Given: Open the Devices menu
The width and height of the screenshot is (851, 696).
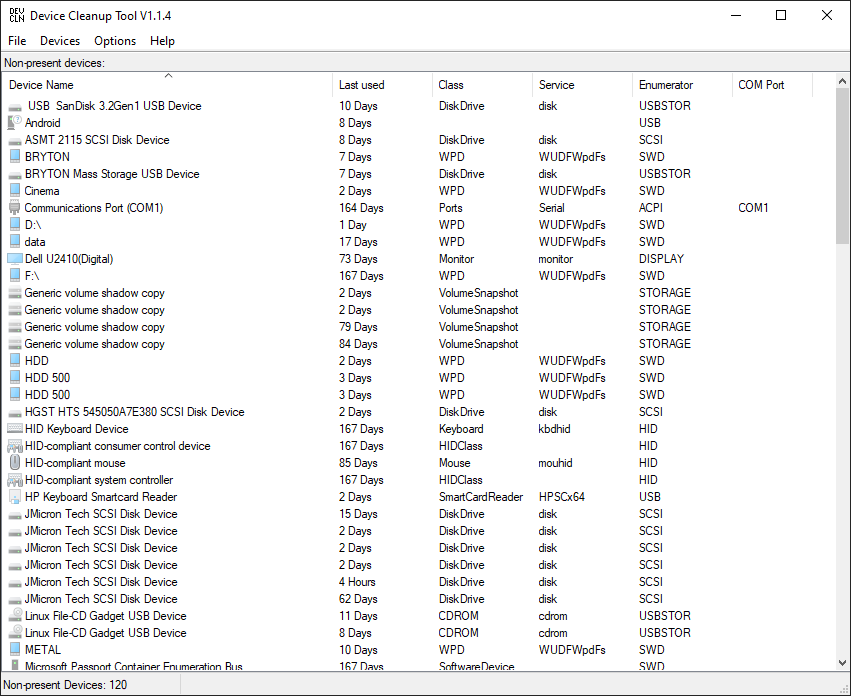Looking at the screenshot, I should coord(60,41).
